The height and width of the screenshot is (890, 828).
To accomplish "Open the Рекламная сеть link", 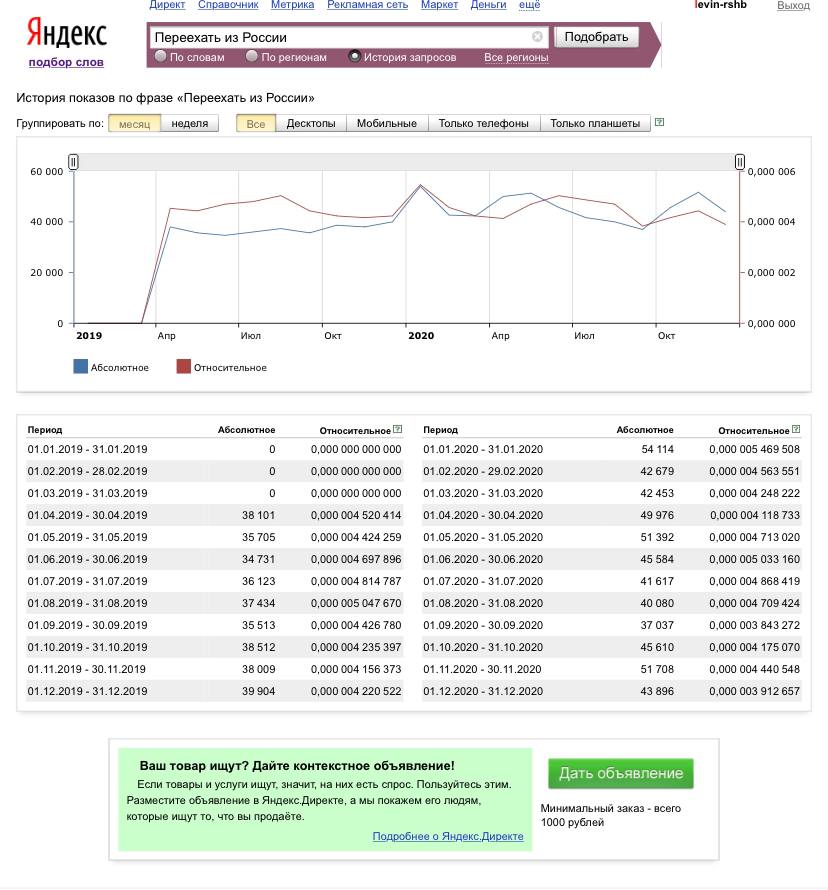I will (367, 5).
